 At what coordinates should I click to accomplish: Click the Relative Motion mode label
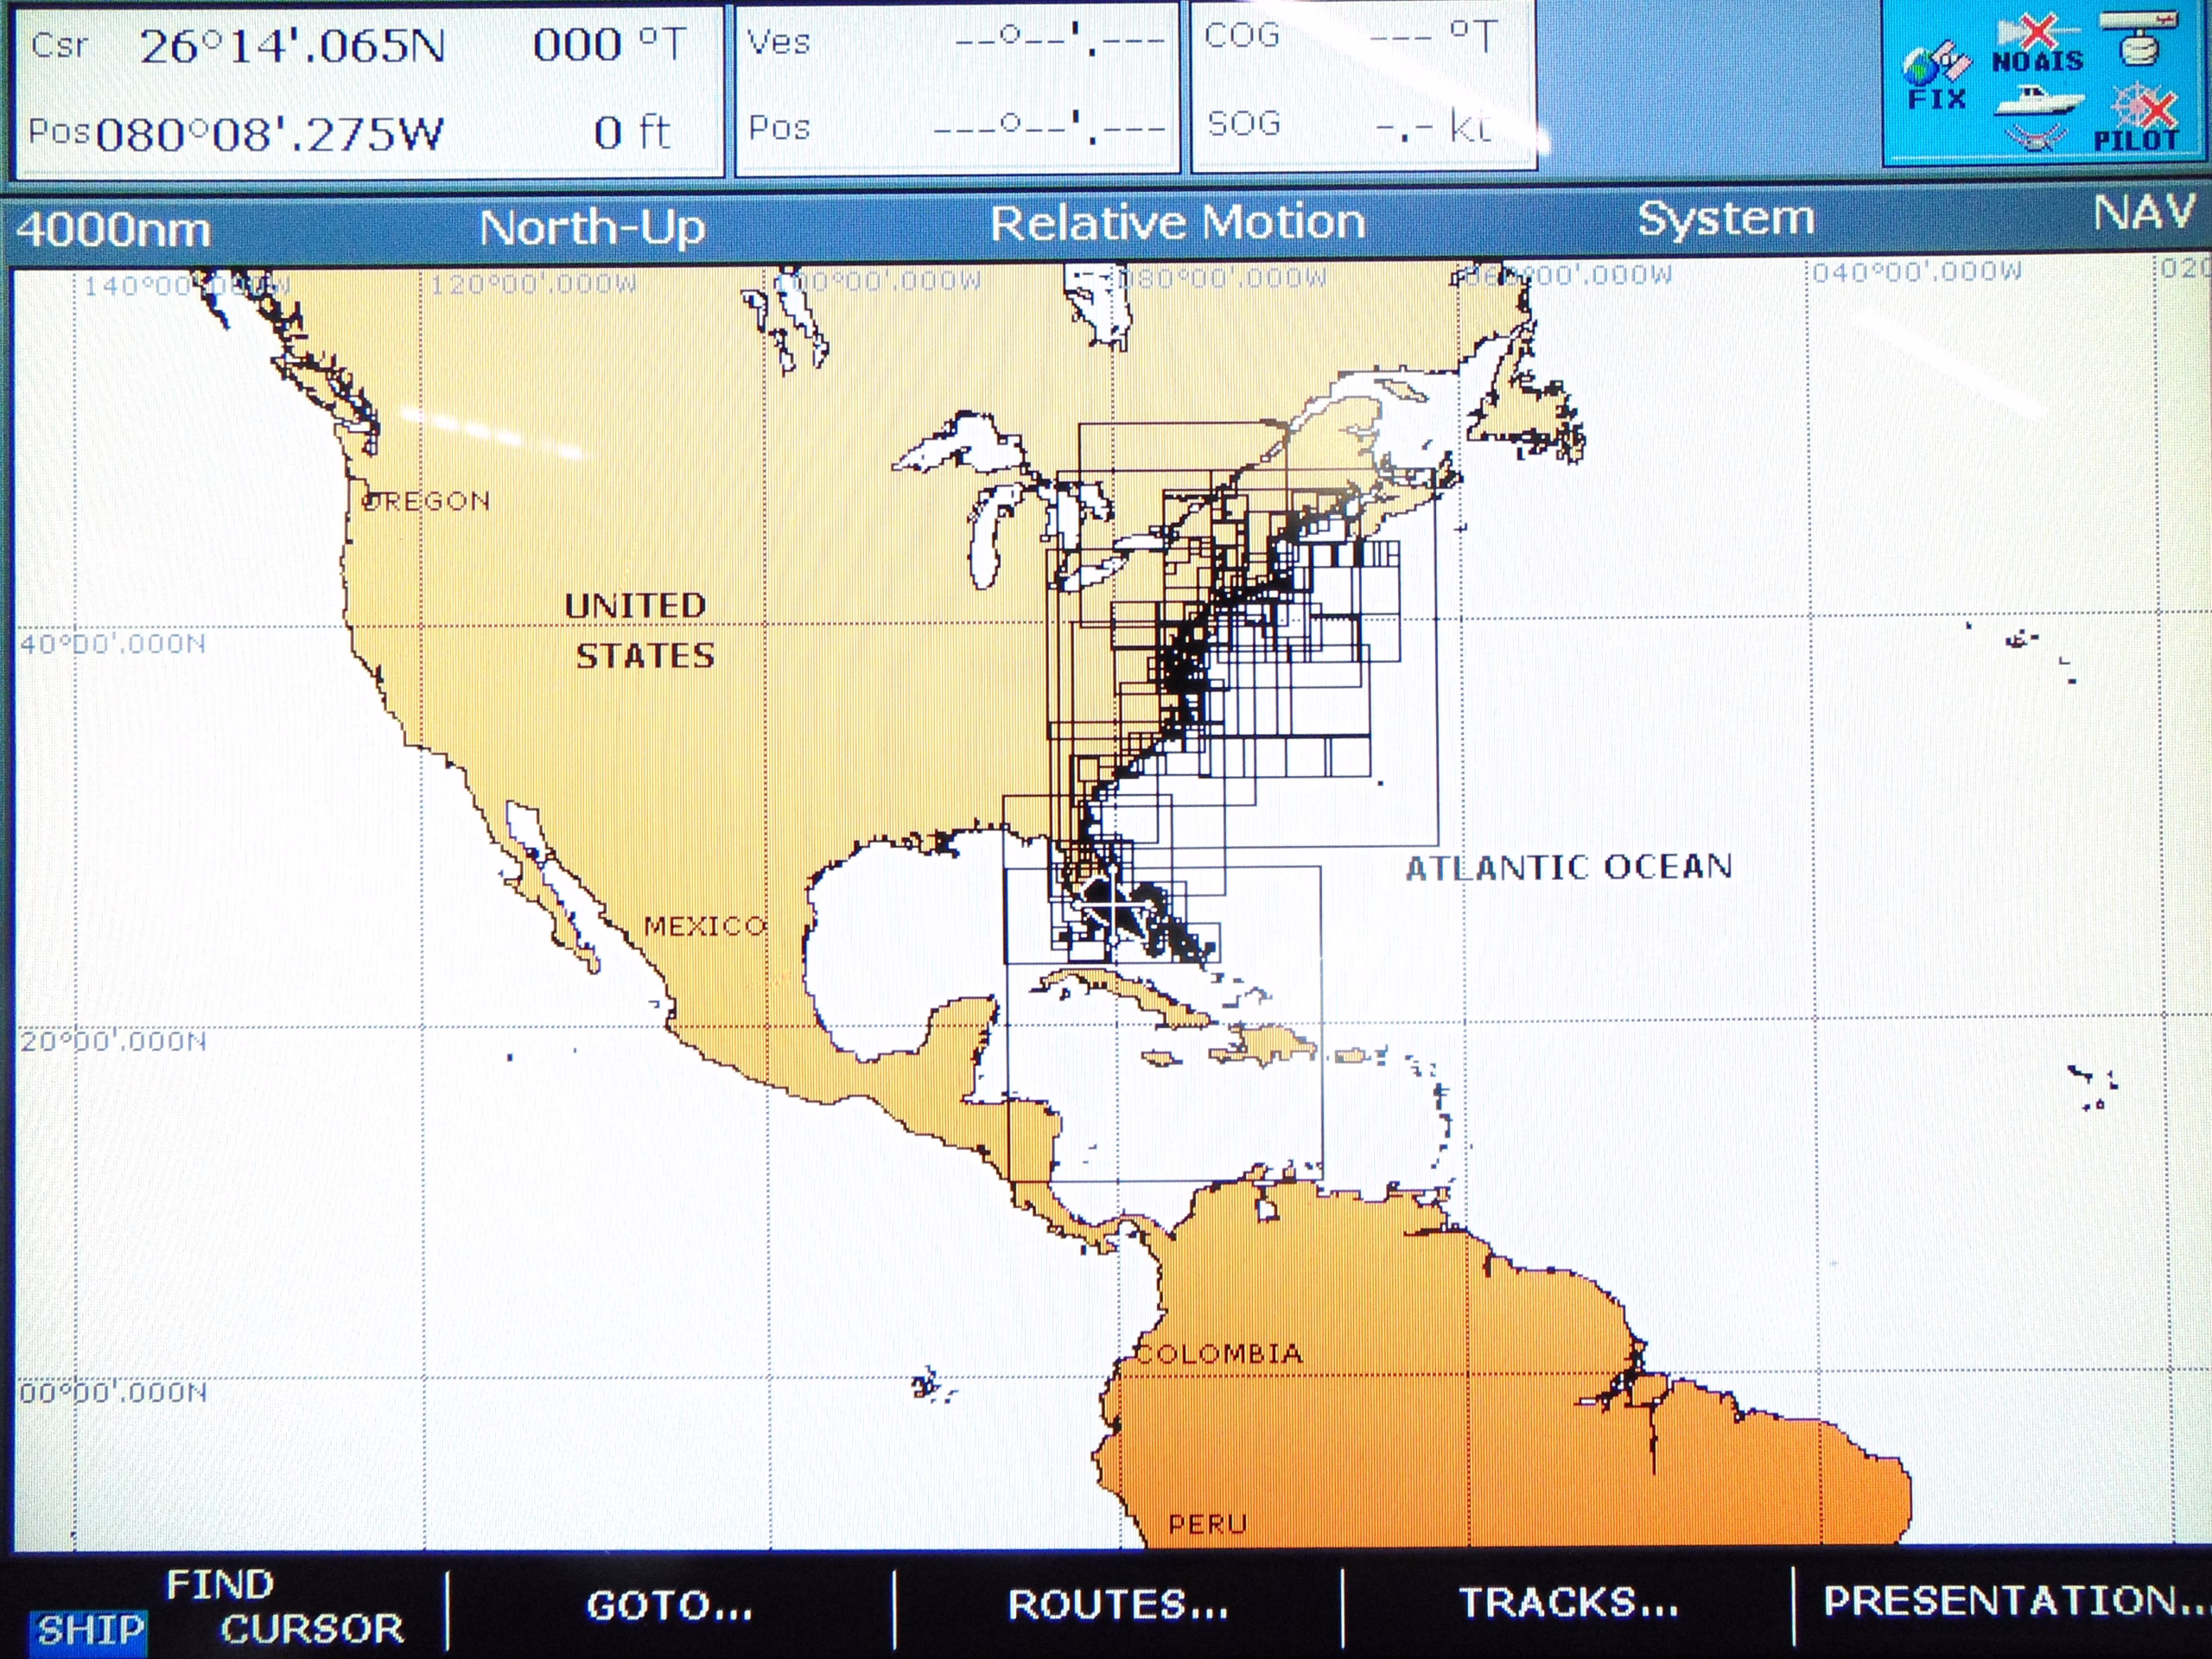click(x=1177, y=223)
